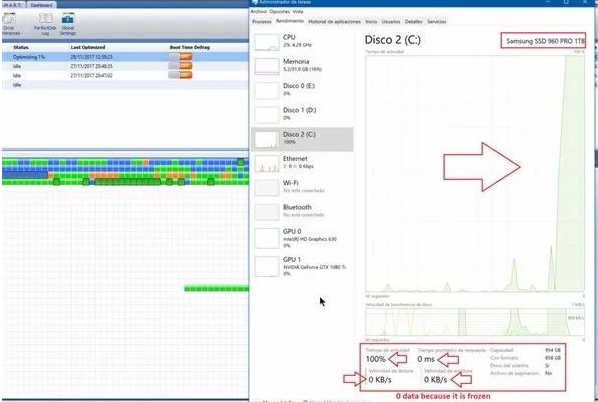Open the Detalles tab
The height and width of the screenshot is (402, 598).
tap(413, 22)
